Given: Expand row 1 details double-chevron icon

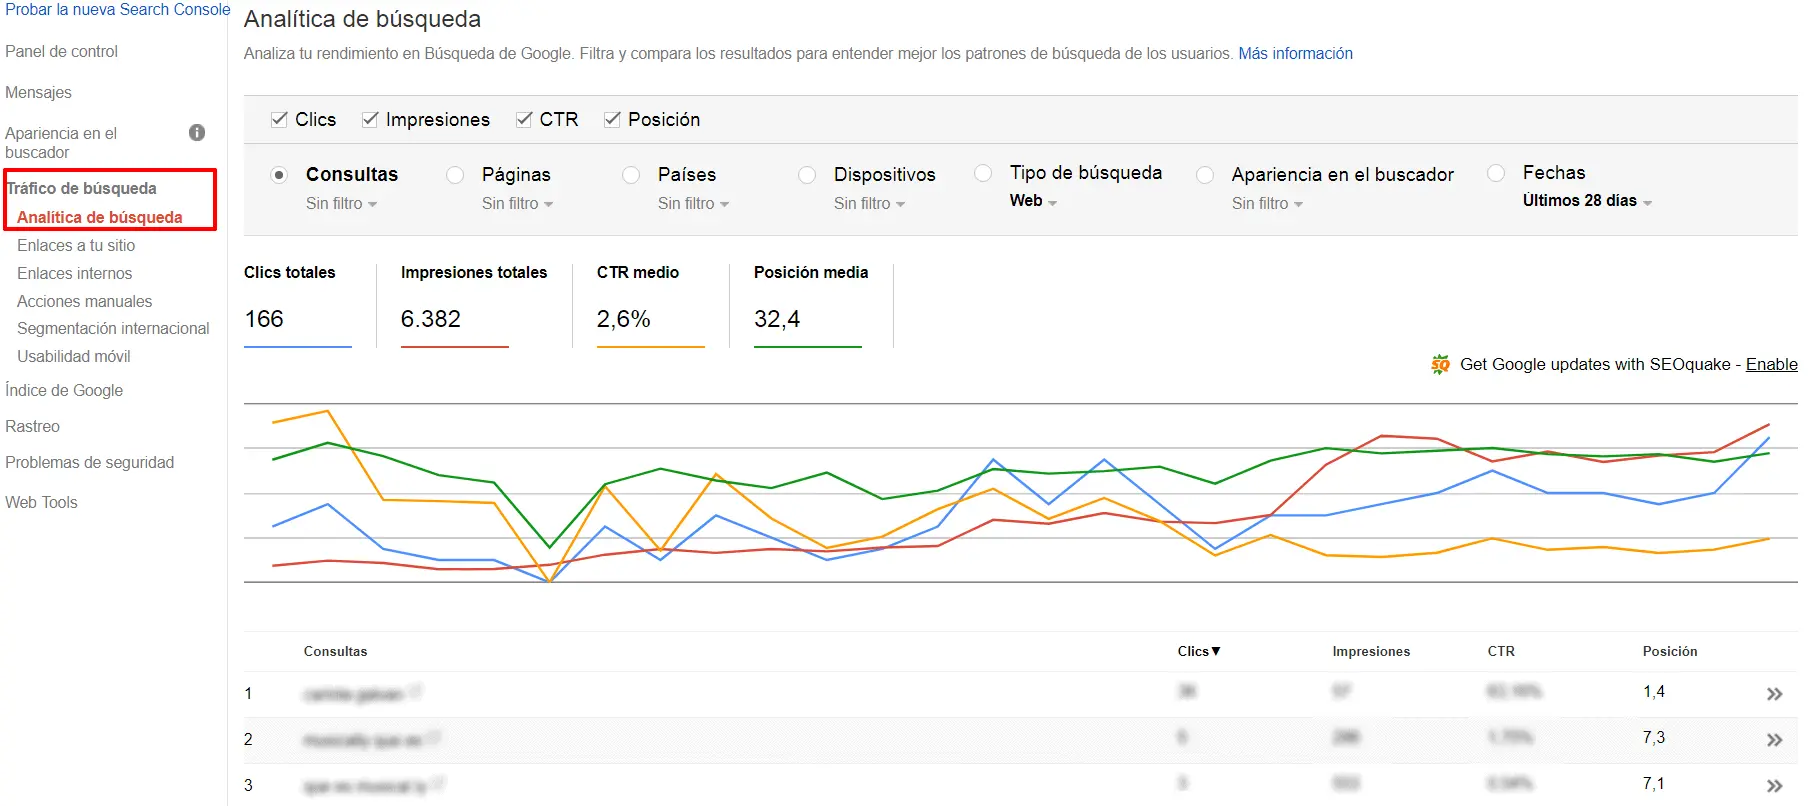Looking at the screenshot, I should click(x=1774, y=694).
